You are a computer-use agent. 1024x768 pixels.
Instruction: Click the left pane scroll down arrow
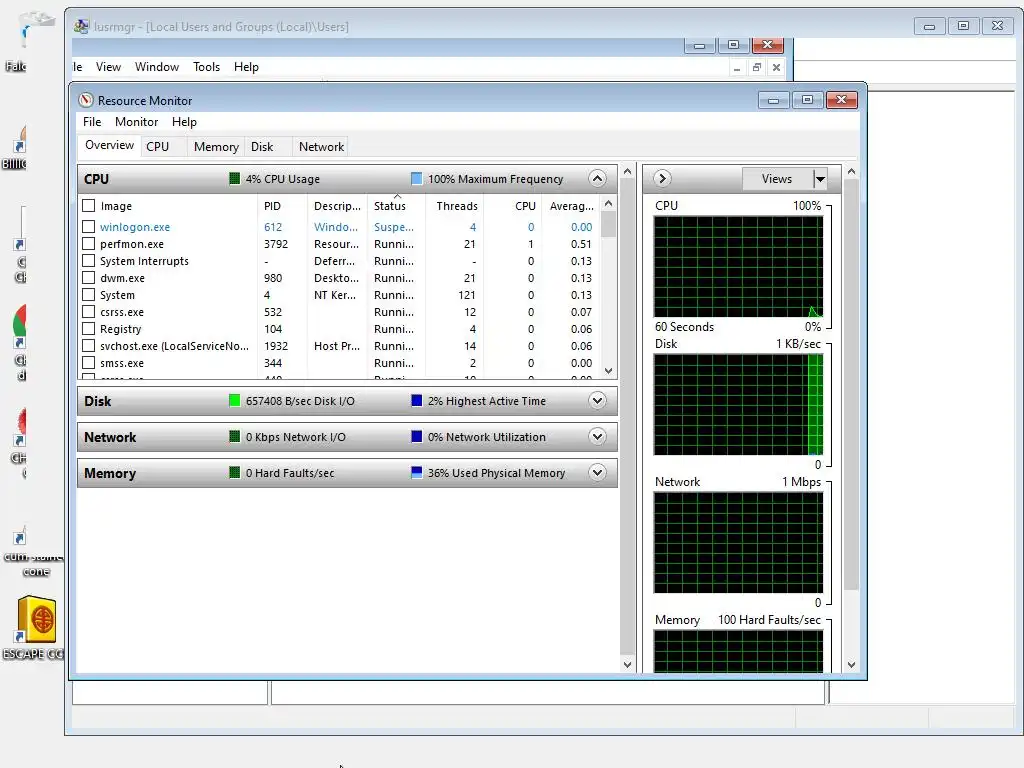click(627, 665)
